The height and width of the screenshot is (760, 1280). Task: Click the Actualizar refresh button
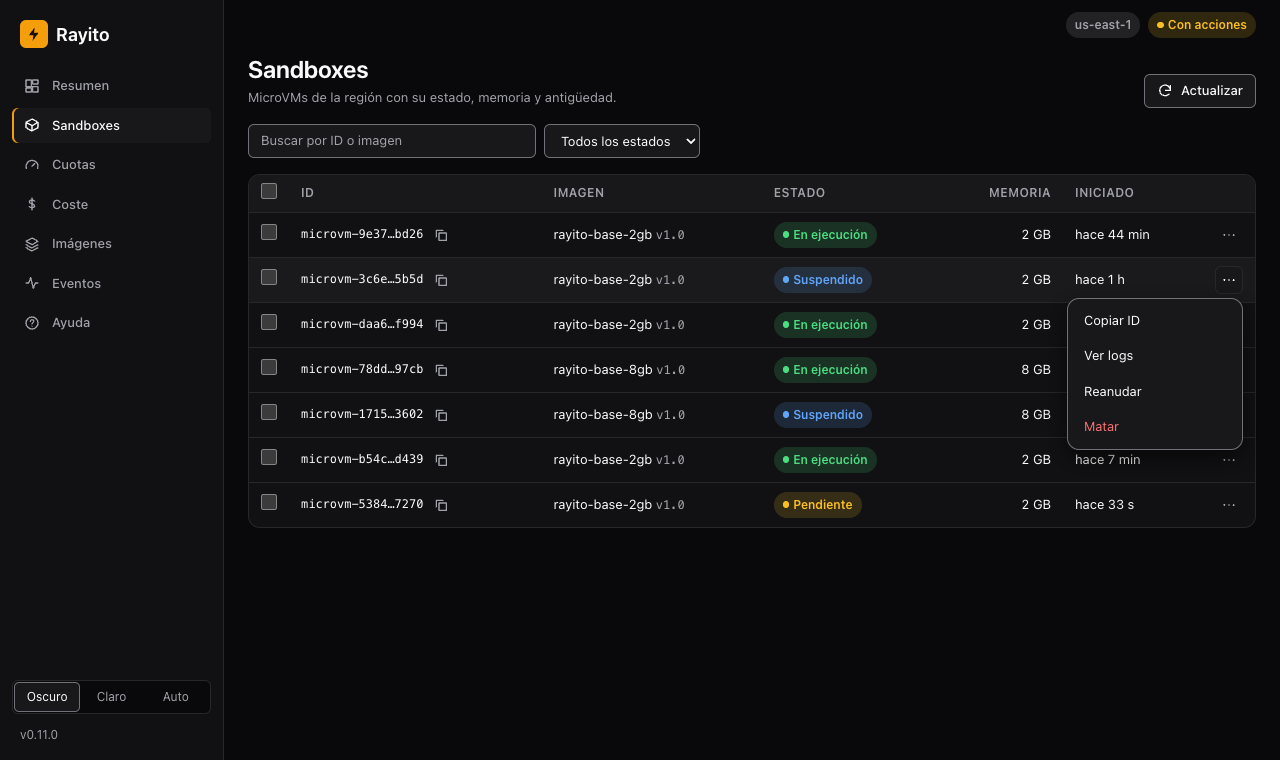(x=1200, y=90)
